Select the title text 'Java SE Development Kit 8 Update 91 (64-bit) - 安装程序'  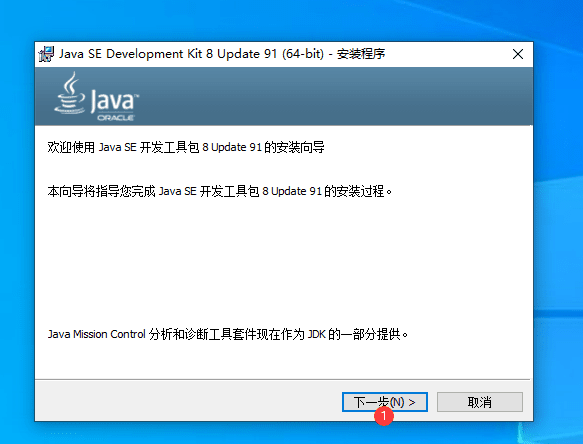(x=222, y=54)
